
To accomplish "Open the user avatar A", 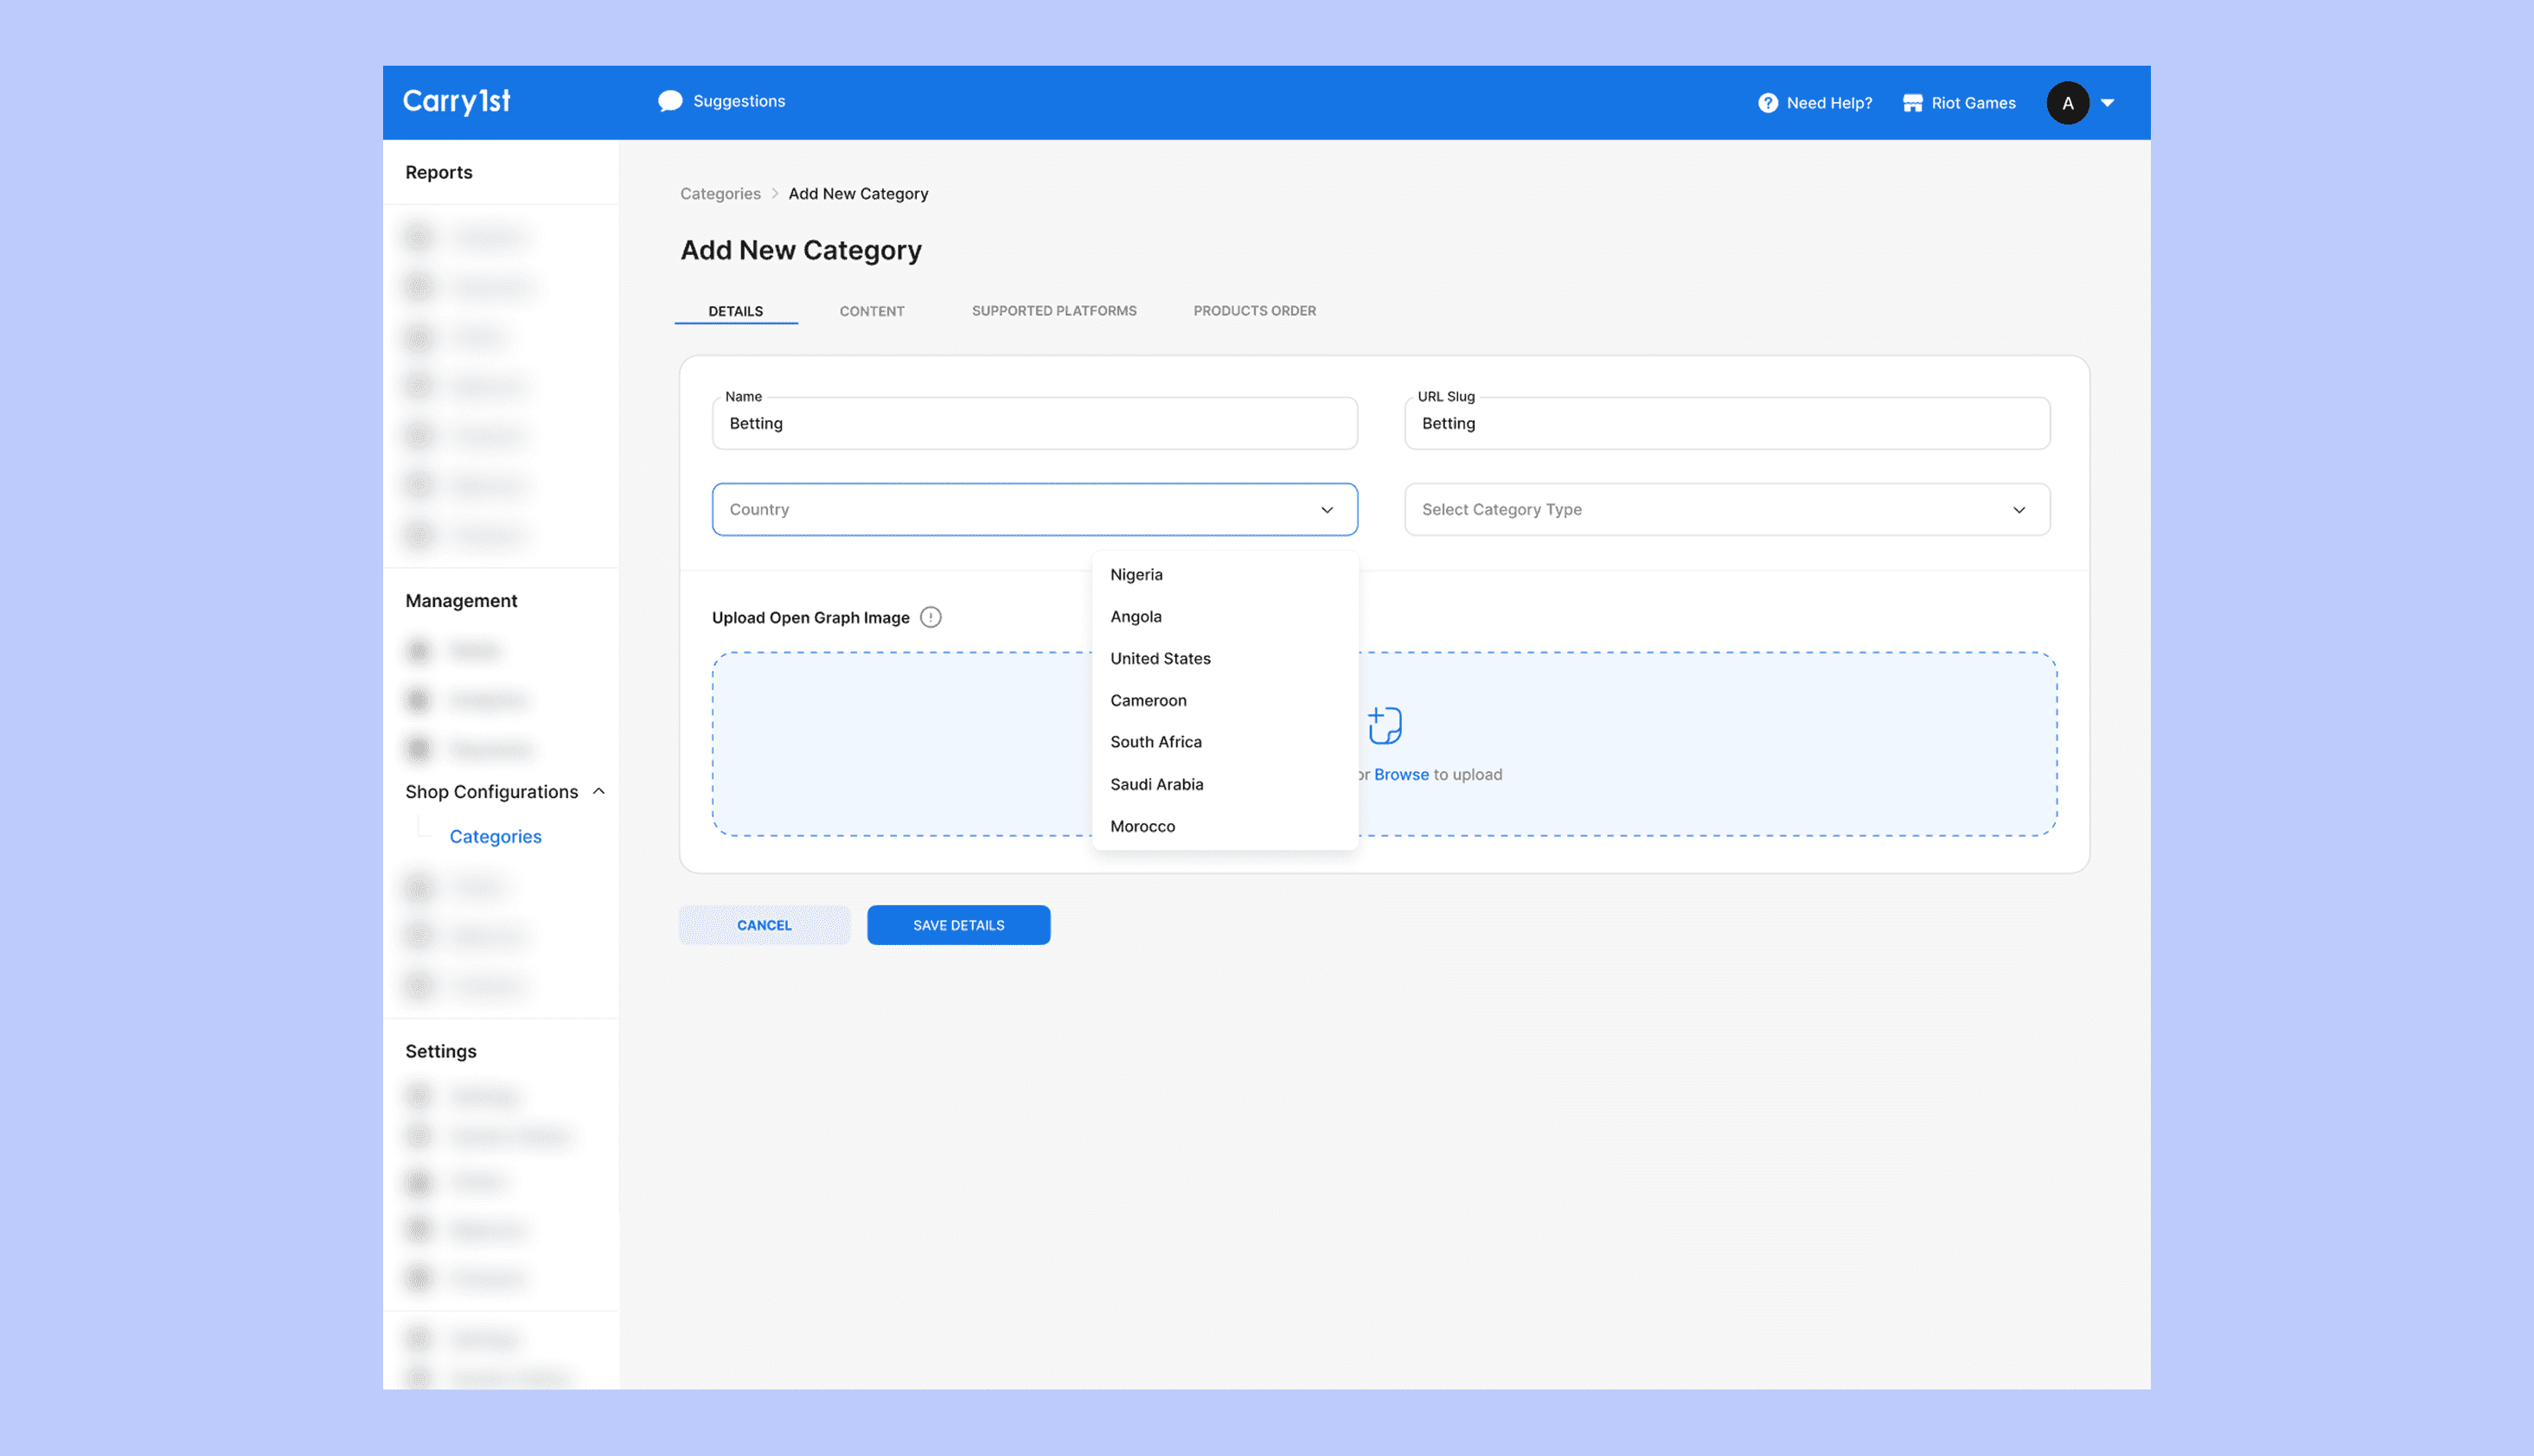I will point(2066,103).
